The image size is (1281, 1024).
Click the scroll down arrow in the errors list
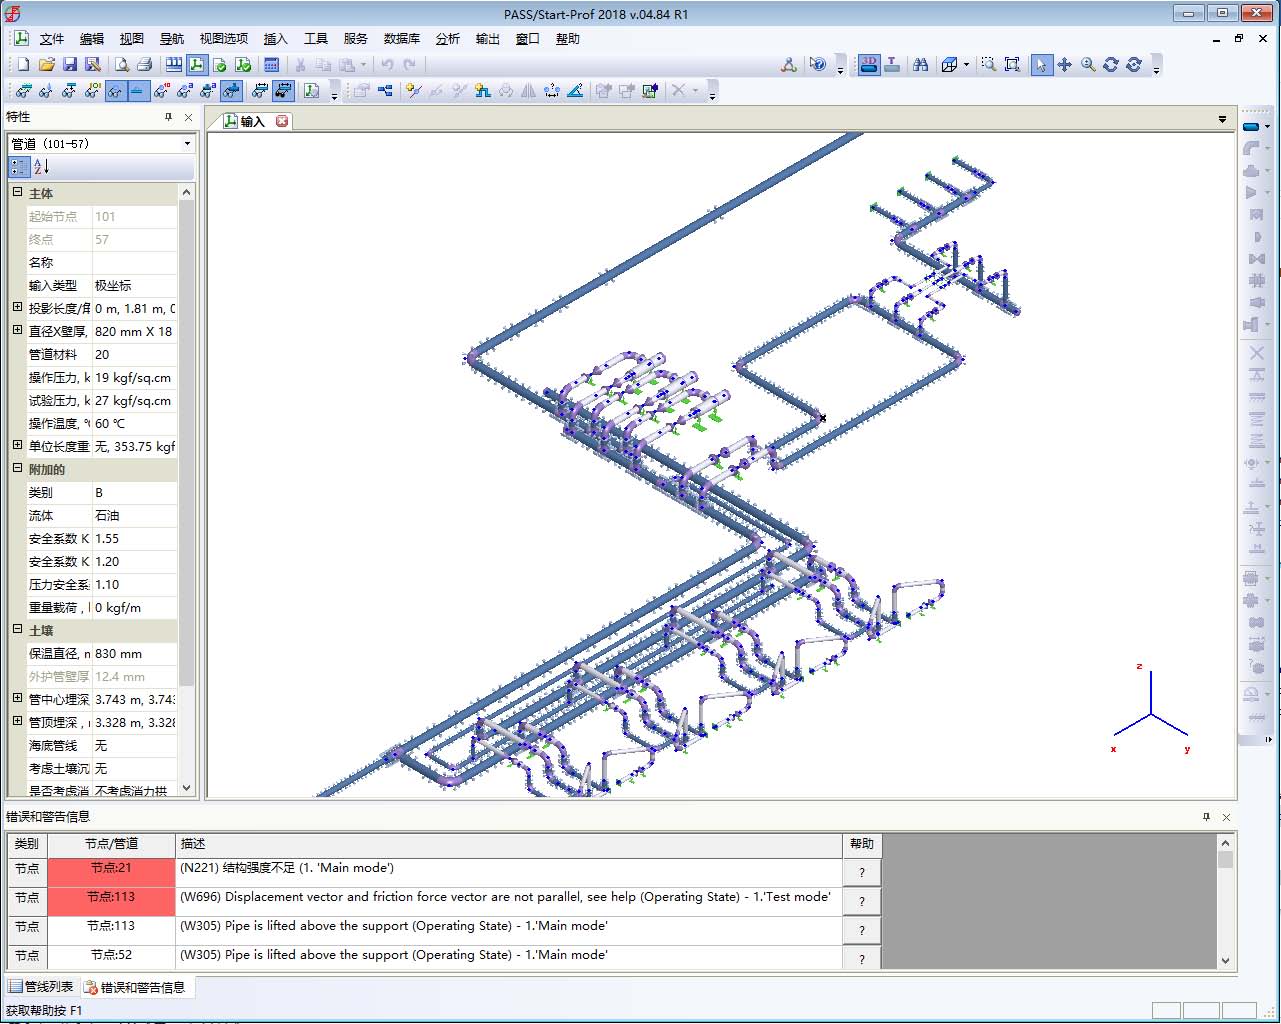[1226, 961]
